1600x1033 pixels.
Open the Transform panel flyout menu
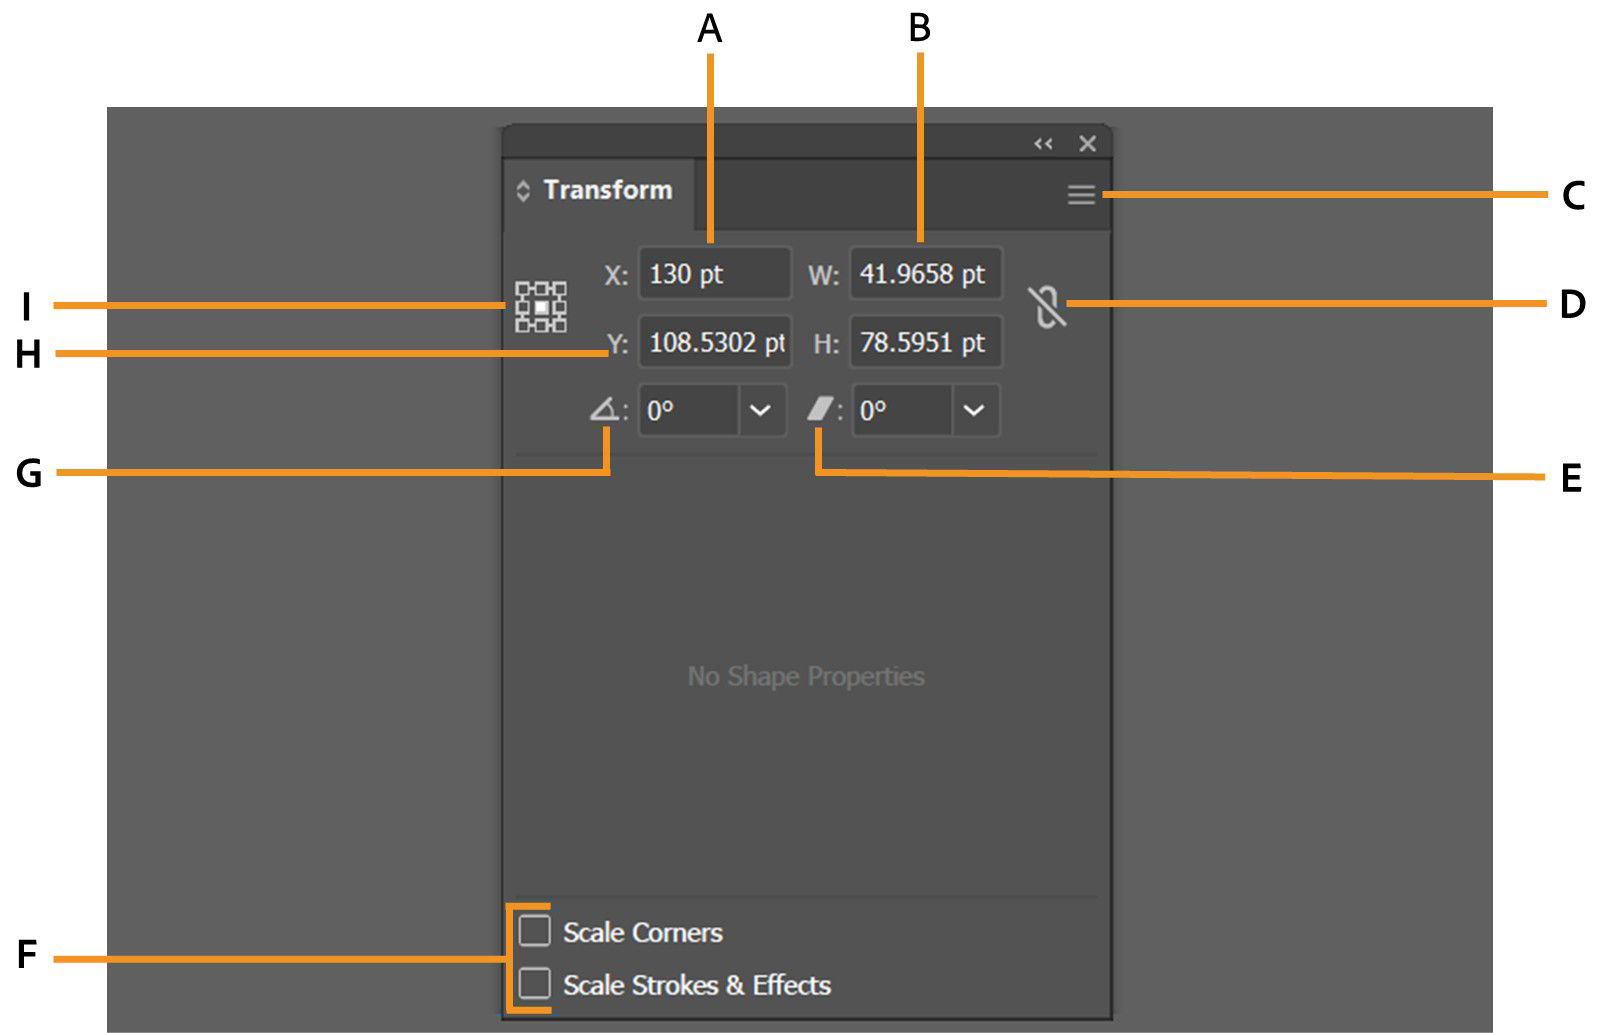pos(1080,194)
